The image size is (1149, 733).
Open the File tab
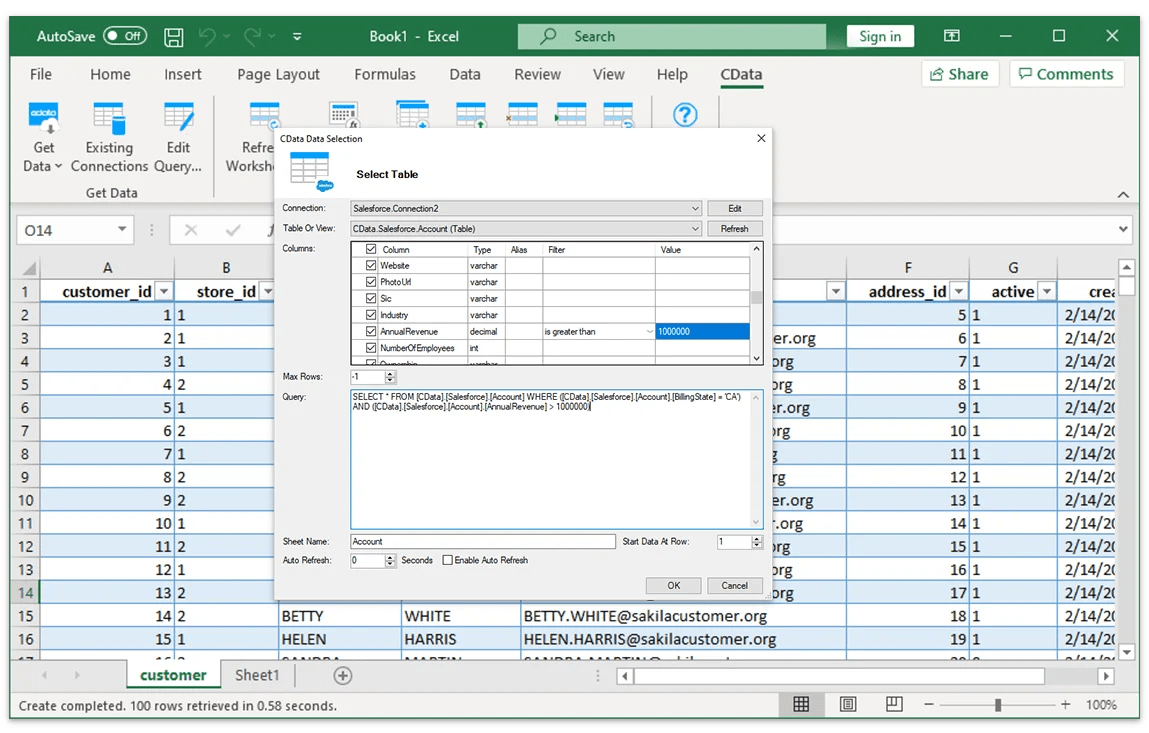(40, 74)
